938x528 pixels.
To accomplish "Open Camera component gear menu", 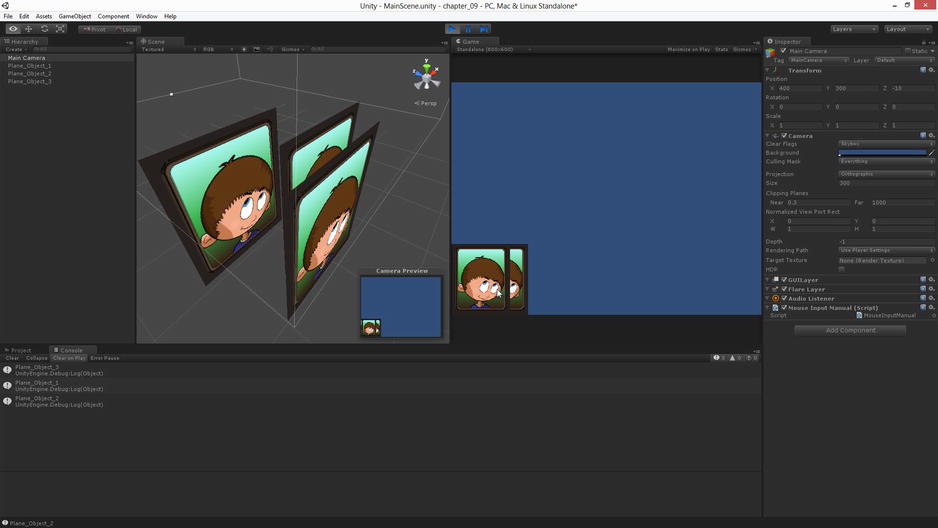I will (x=931, y=136).
